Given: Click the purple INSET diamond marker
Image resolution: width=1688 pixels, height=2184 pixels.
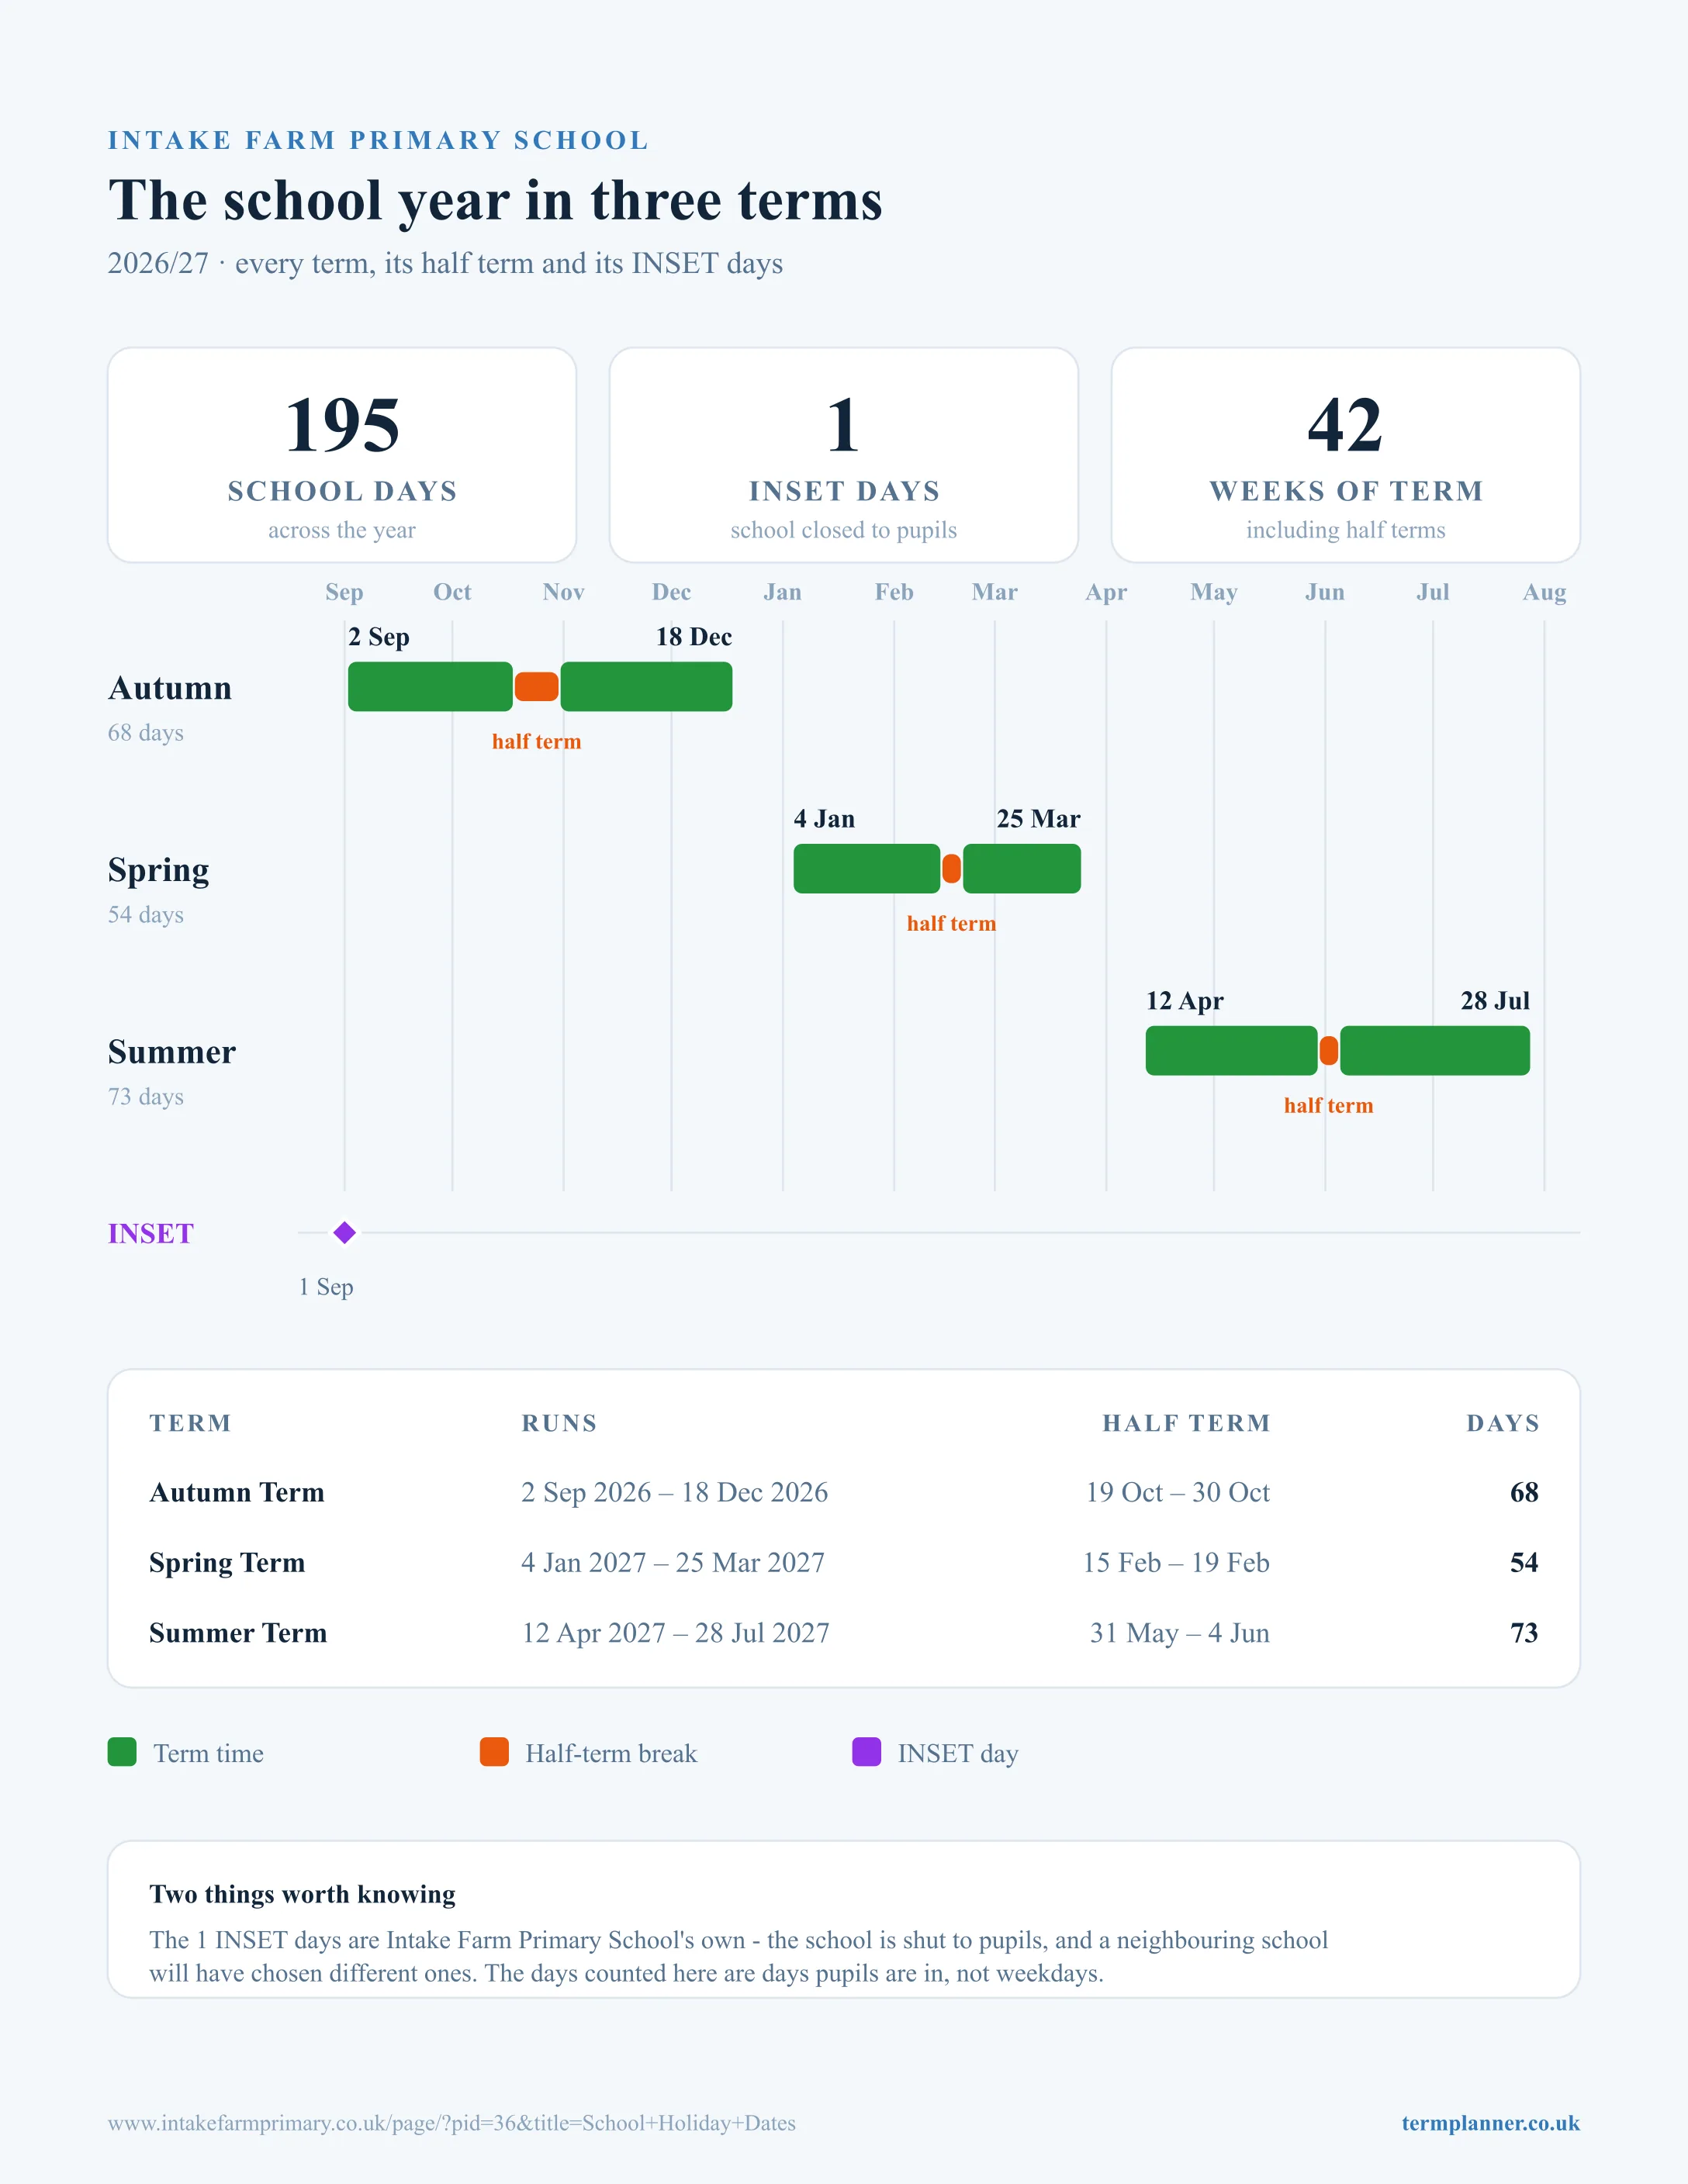Looking at the screenshot, I should point(344,1233).
